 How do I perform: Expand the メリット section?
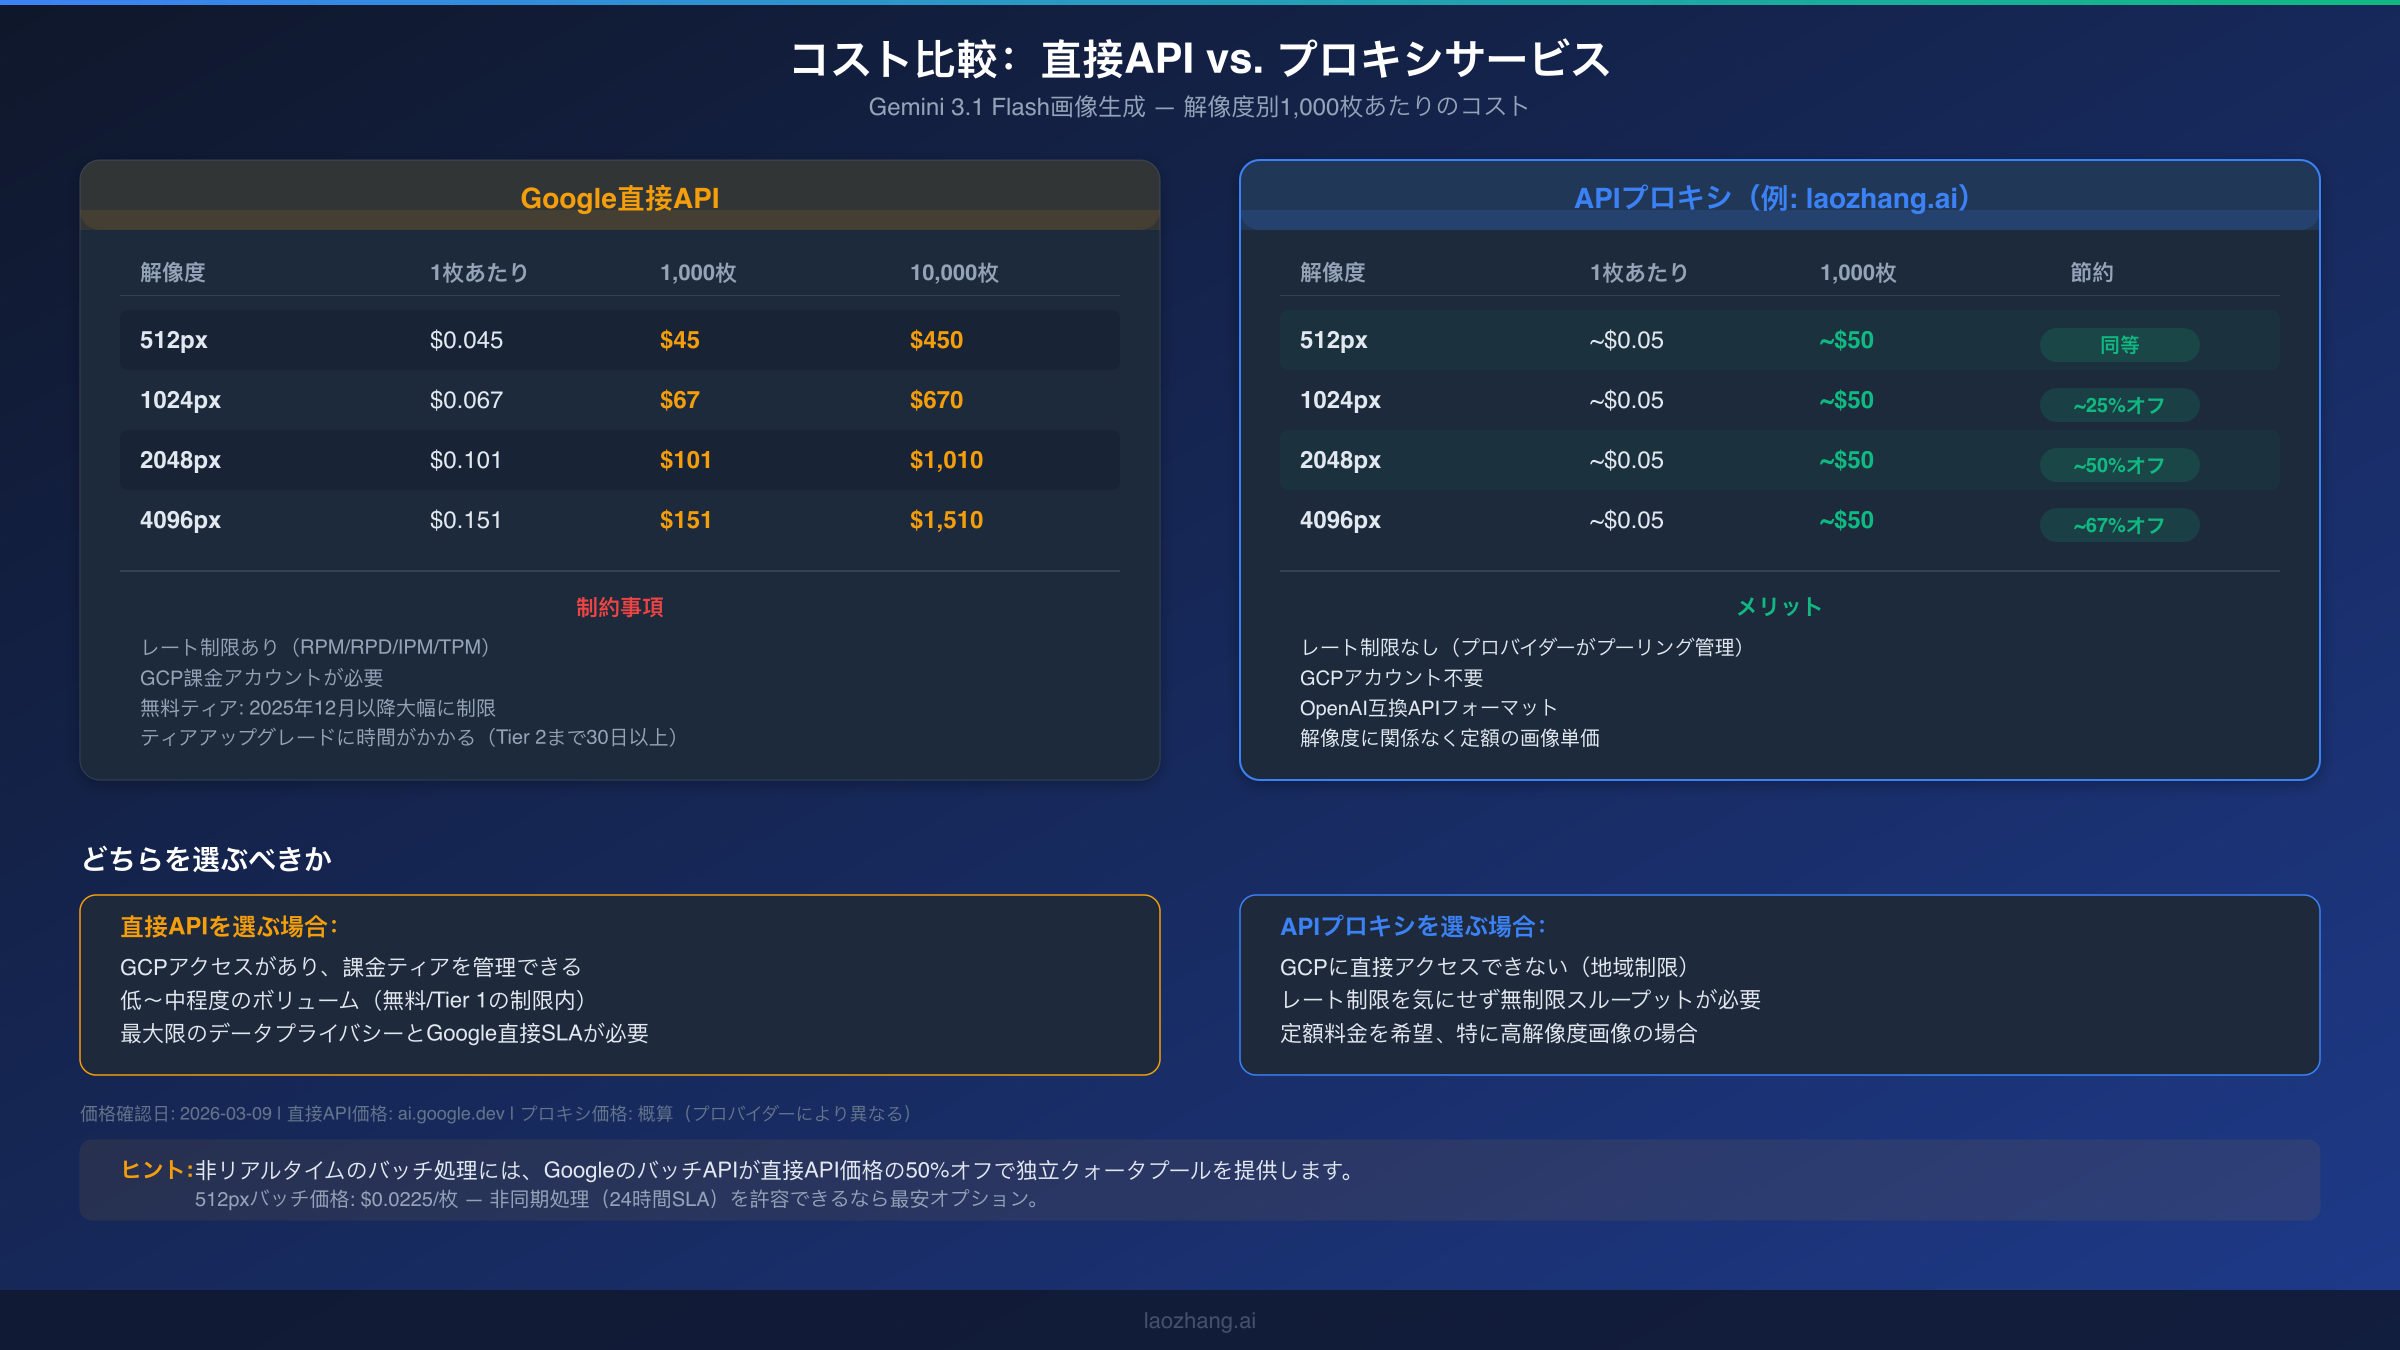pos(1778,606)
